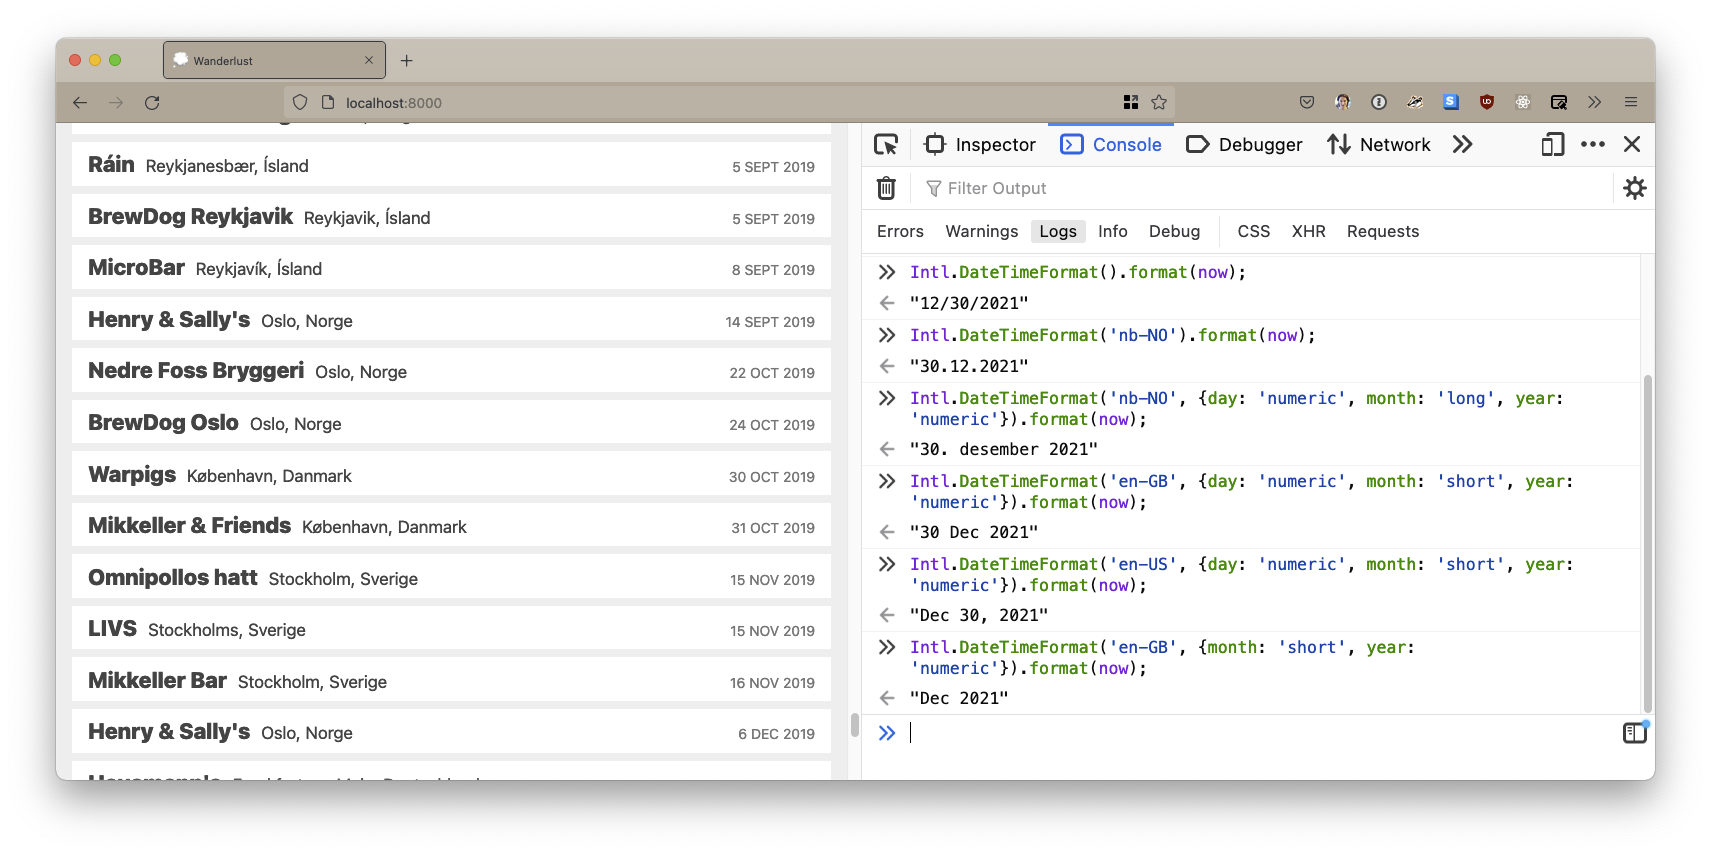This screenshot has height=854, width=1711.
Task: Select the "30. desember 2021" console result
Action: pyautogui.click(x=1003, y=449)
